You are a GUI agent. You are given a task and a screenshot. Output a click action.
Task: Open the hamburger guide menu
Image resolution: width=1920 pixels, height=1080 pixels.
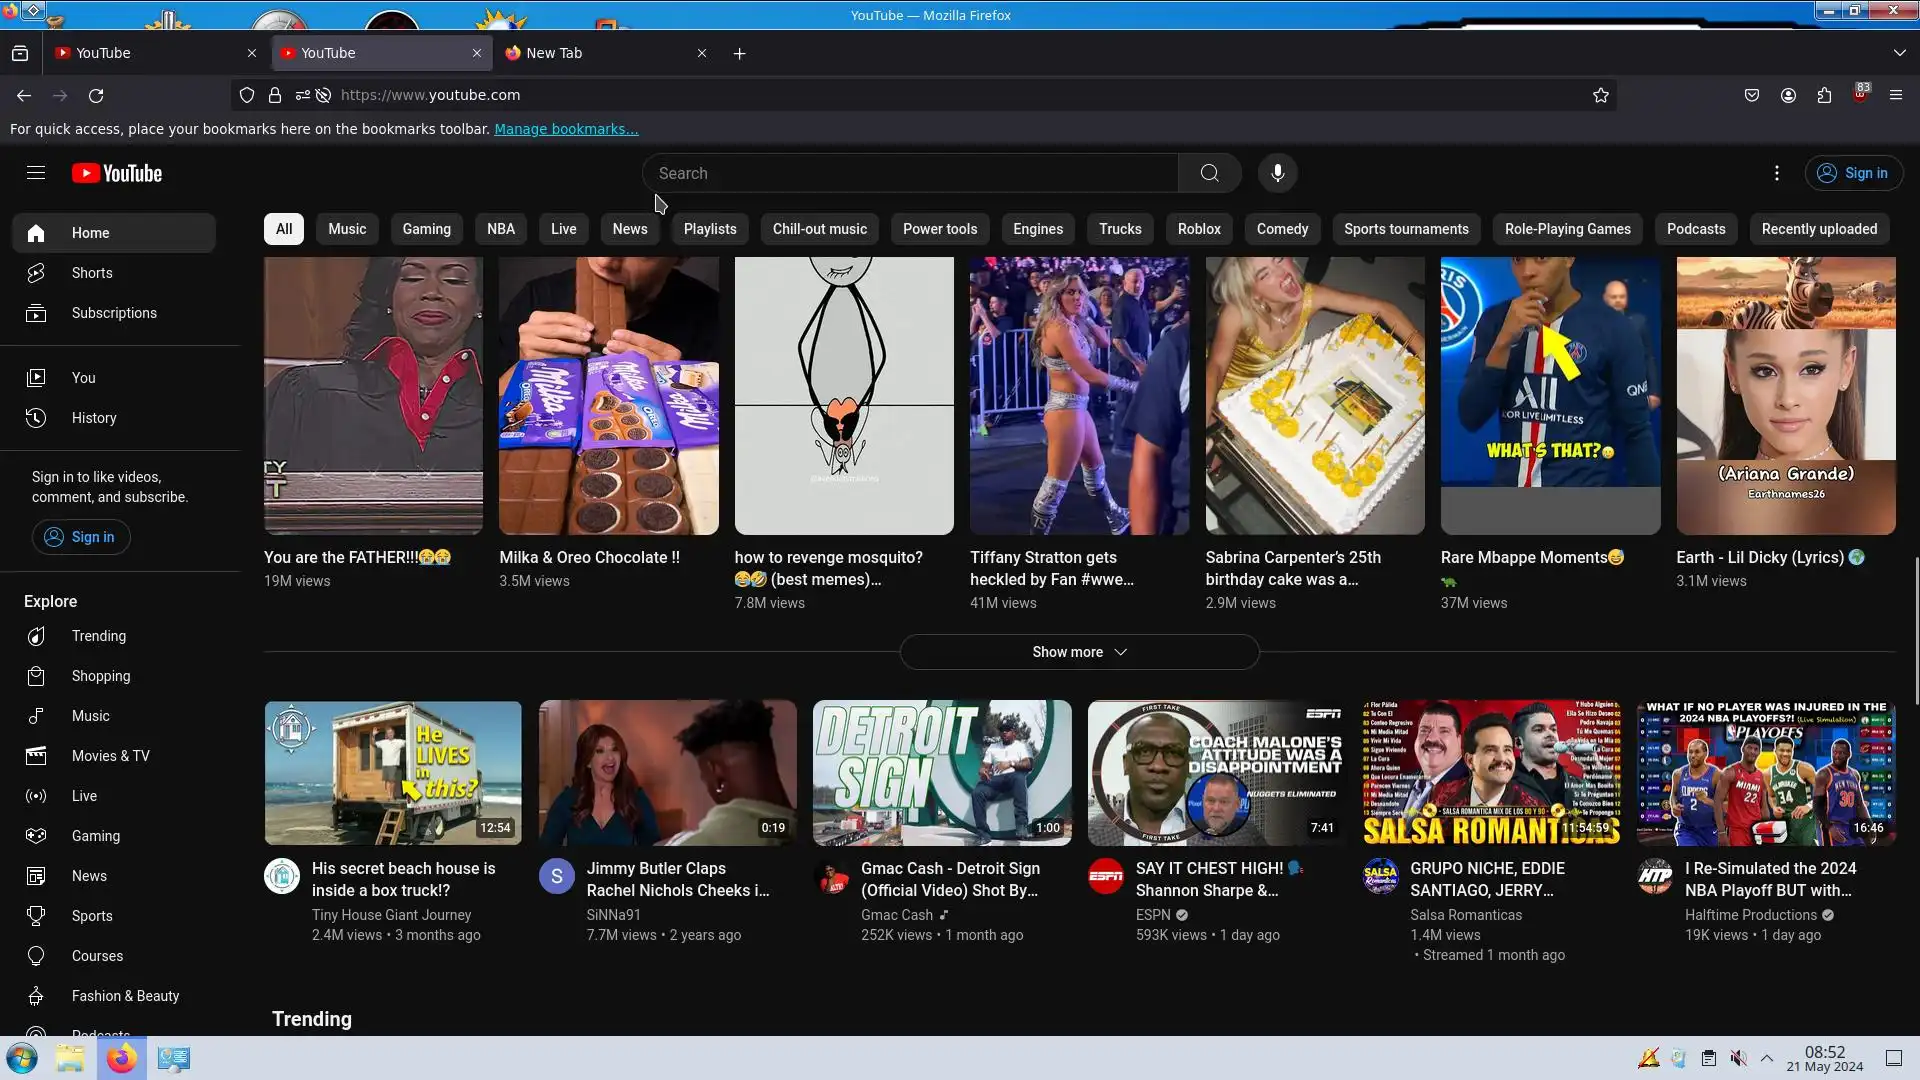pos(36,173)
